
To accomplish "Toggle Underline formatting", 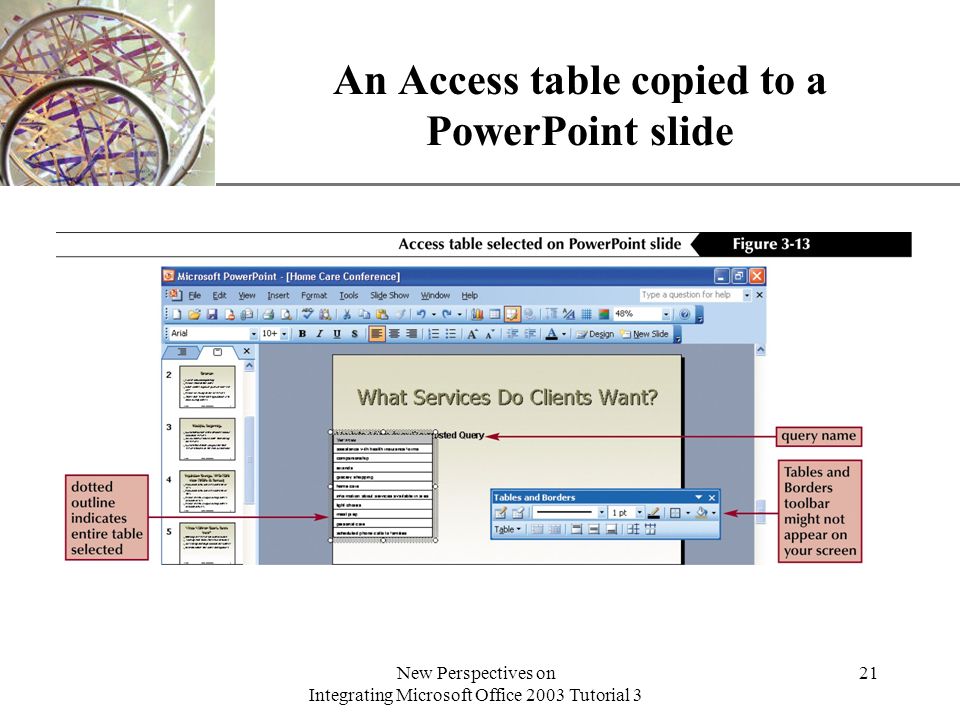I will coord(337,334).
